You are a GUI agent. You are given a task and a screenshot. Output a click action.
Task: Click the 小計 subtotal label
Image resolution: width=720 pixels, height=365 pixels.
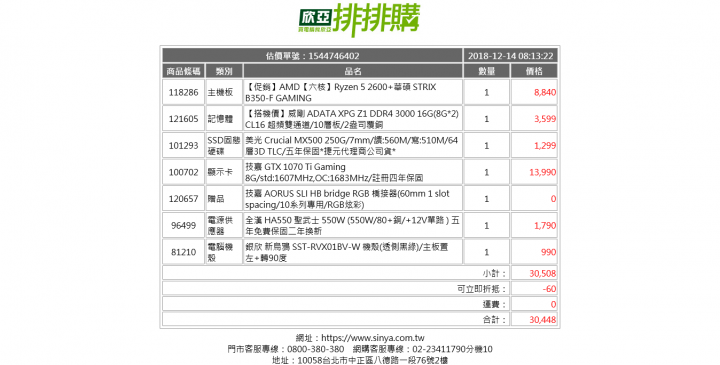(x=494, y=274)
